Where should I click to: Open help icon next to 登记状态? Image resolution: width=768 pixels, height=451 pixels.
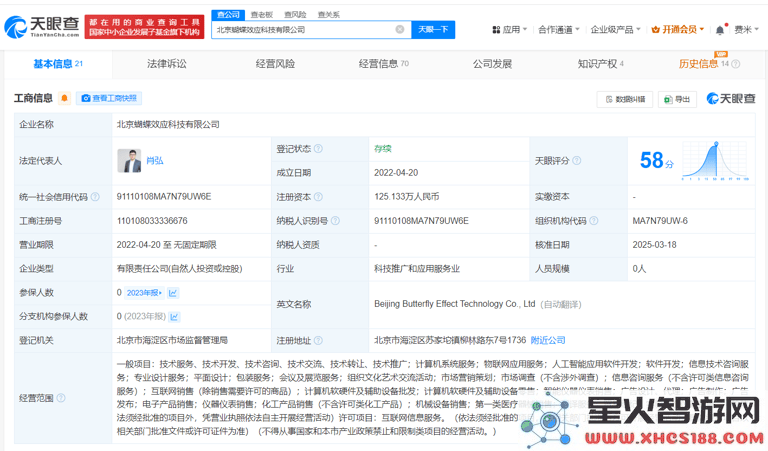click(318, 148)
